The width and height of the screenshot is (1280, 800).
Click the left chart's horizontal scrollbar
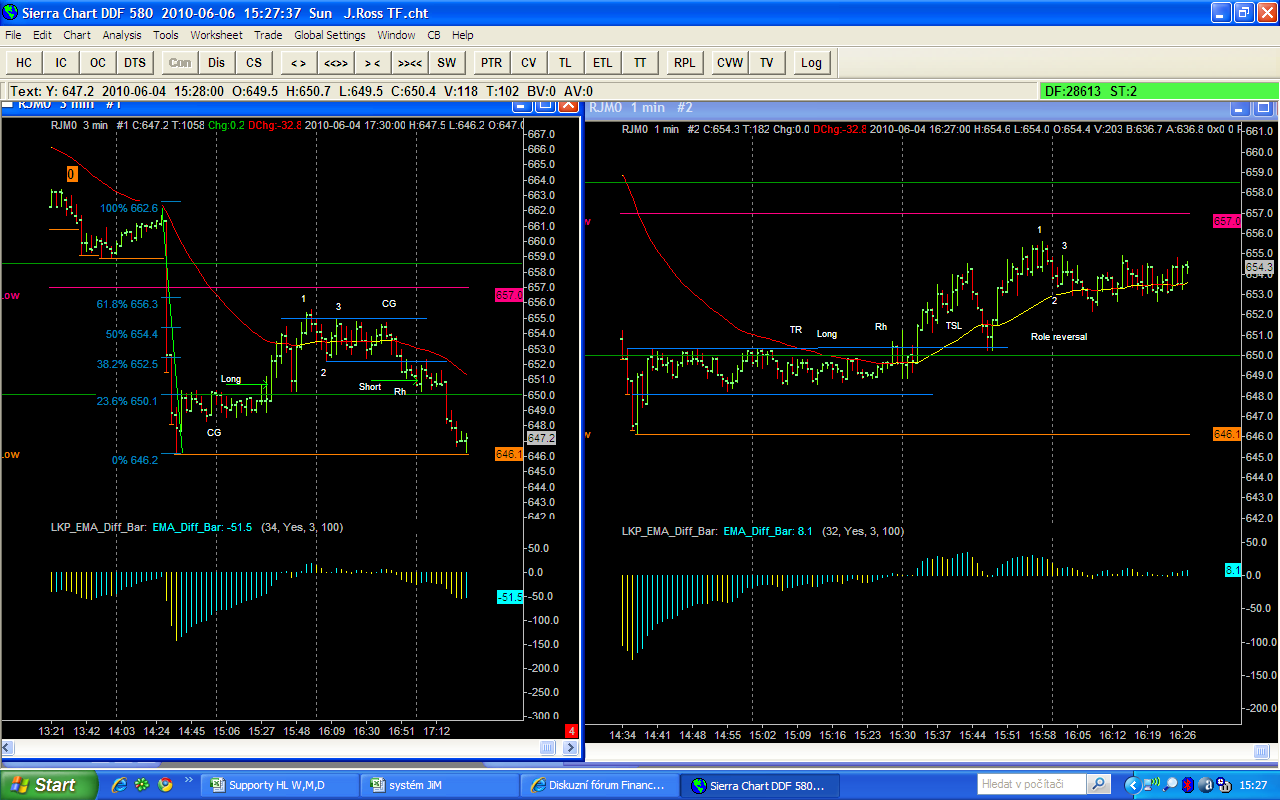270,747
